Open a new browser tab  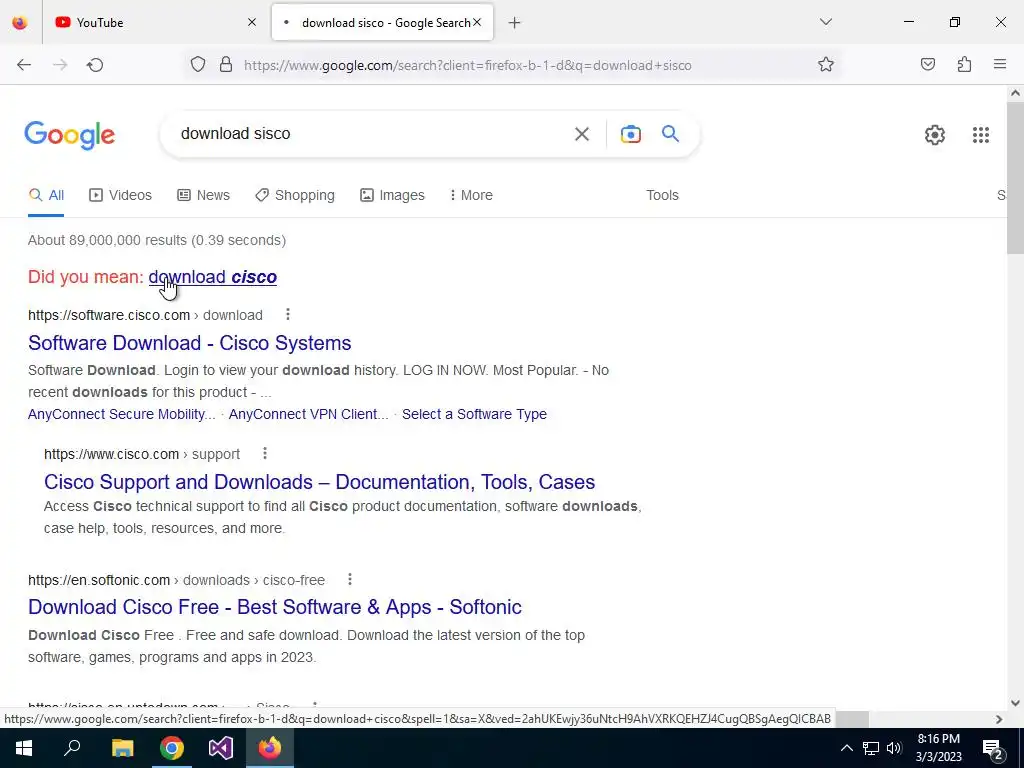point(515,23)
